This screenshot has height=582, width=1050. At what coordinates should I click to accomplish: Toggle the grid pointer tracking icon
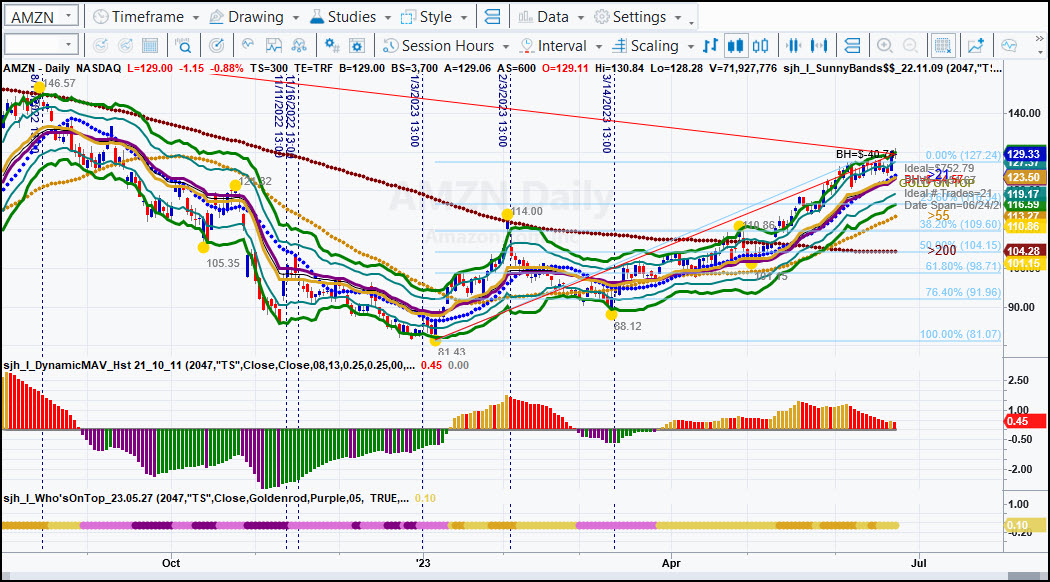coord(943,46)
